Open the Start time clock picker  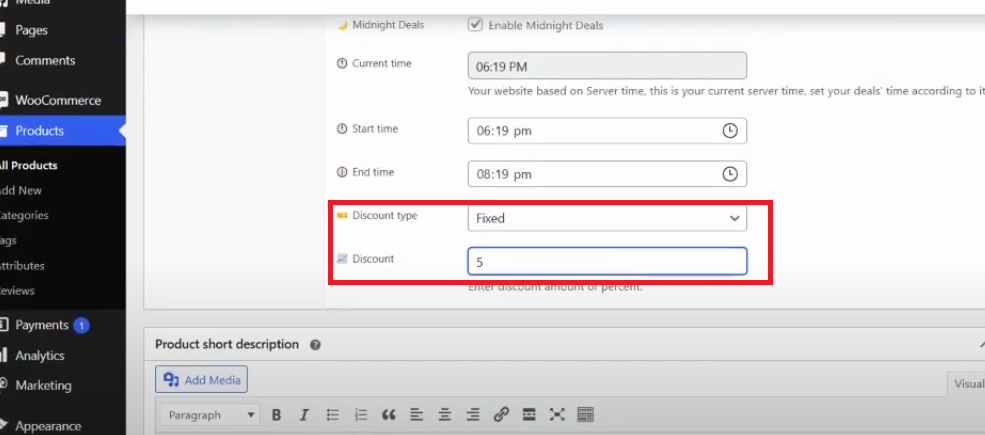click(x=730, y=131)
